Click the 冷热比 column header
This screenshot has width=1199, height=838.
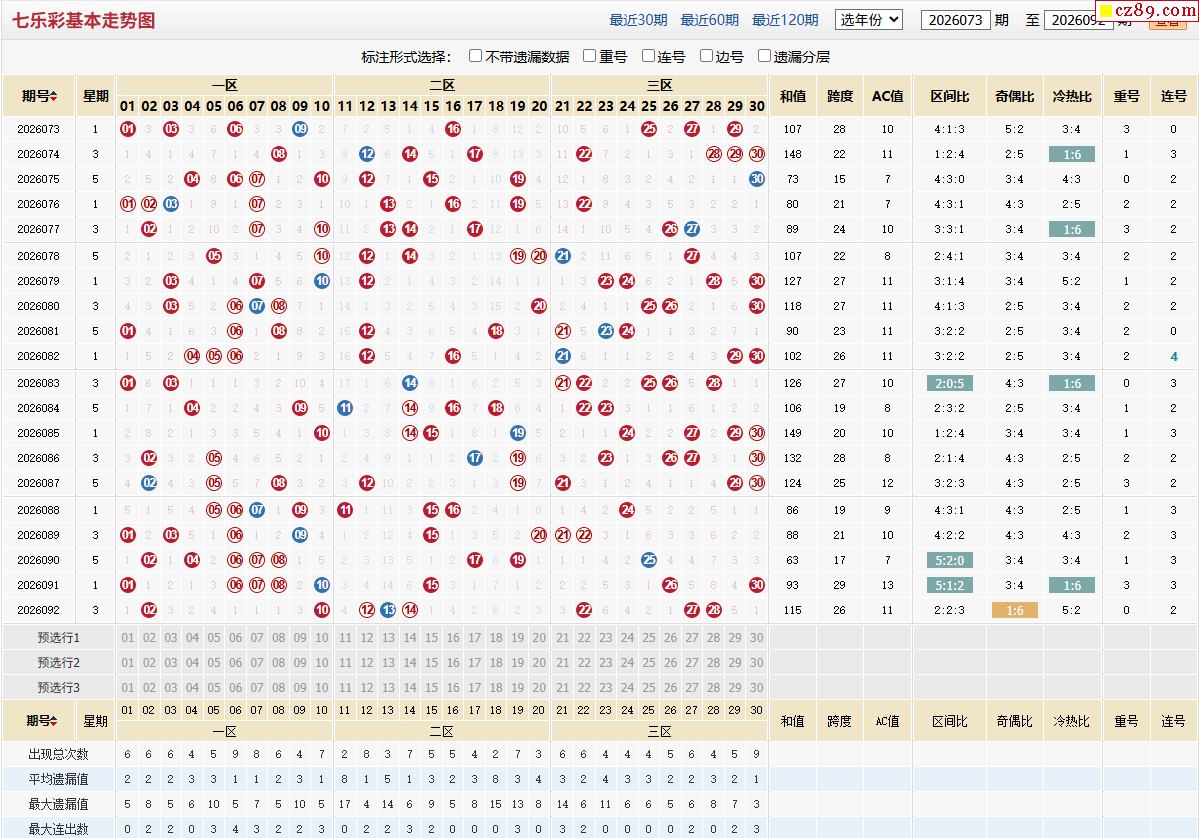click(1072, 96)
